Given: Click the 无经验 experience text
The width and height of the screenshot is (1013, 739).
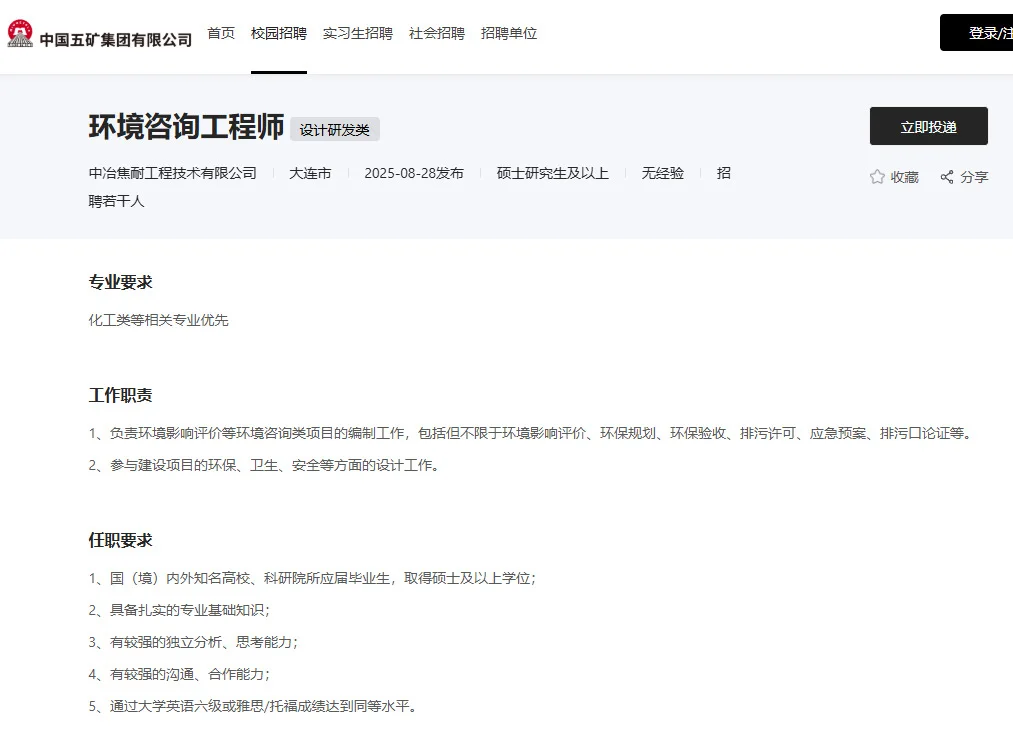Looking at the screenshot, I should [662, 173].
